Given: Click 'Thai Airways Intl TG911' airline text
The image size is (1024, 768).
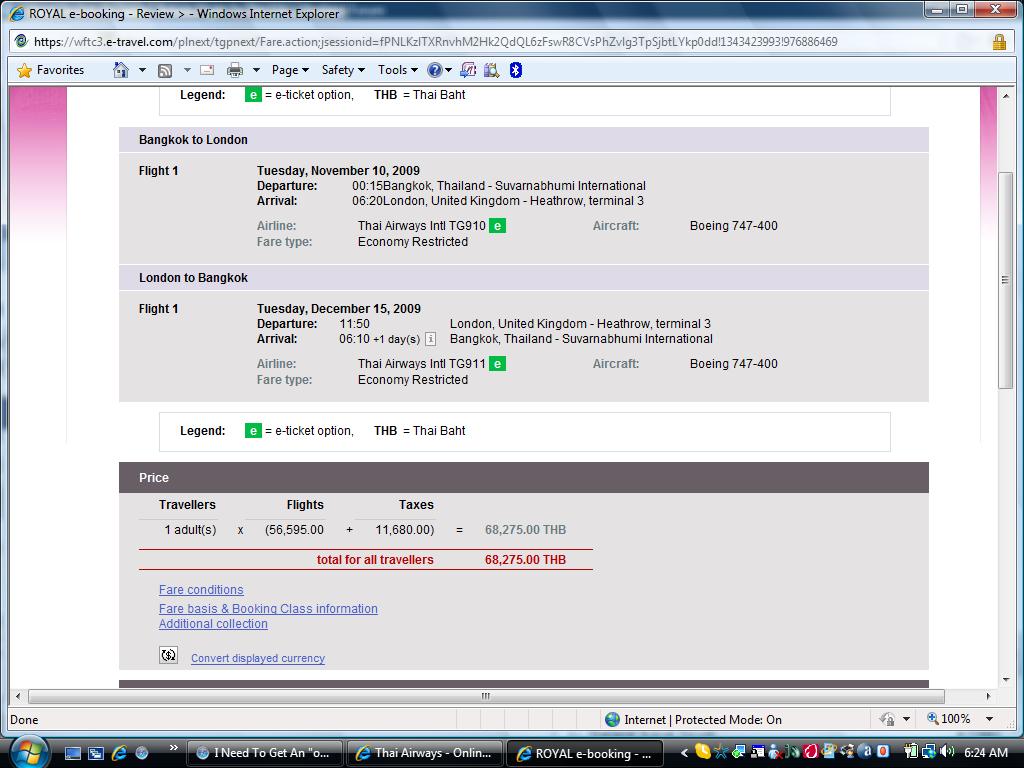Looking at the screenshot, I should click(x=421, y=364).
